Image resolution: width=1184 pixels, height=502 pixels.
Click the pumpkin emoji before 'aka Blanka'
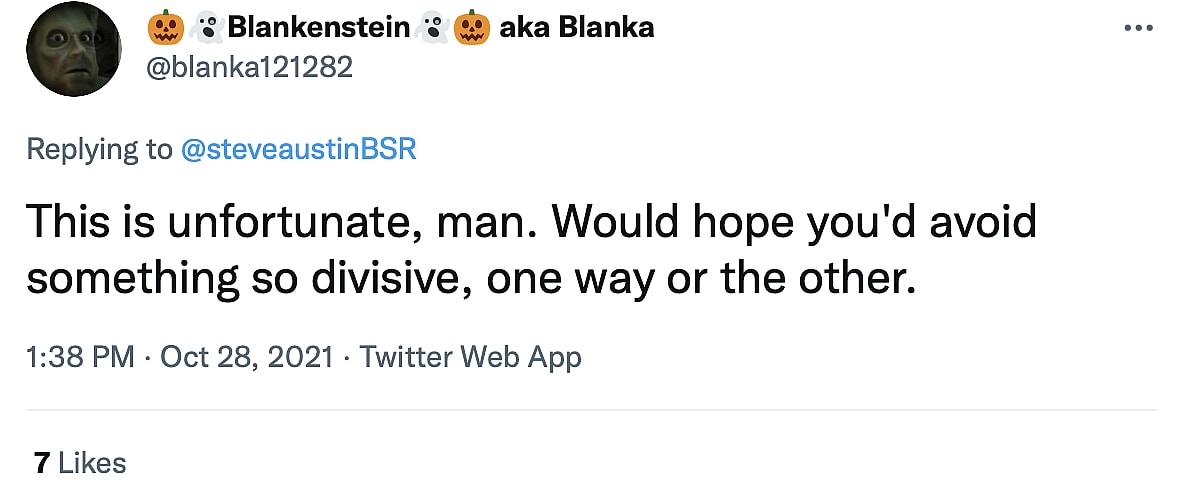point(470,27)
